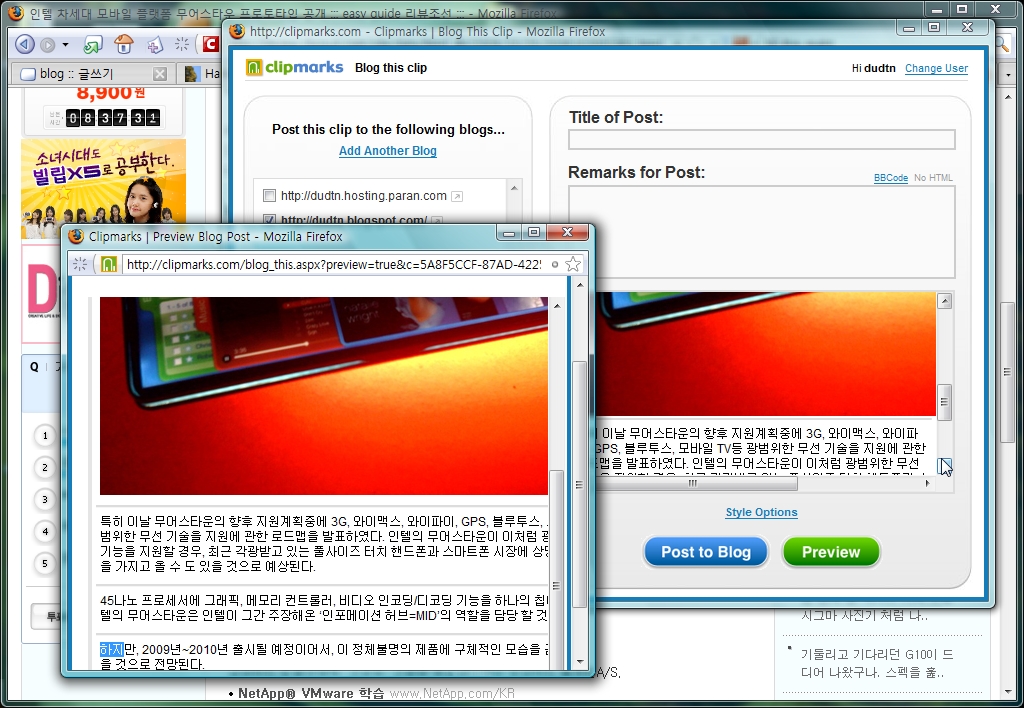Click the 소녀시대 빌립X5 ad banner
This screenshot has height=708, width=1024.
104,189
